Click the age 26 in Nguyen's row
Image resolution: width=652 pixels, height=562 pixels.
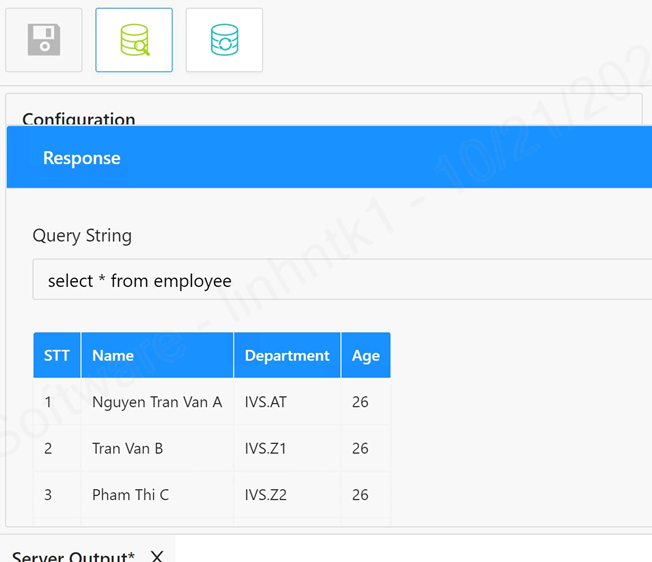click(366, 402)
